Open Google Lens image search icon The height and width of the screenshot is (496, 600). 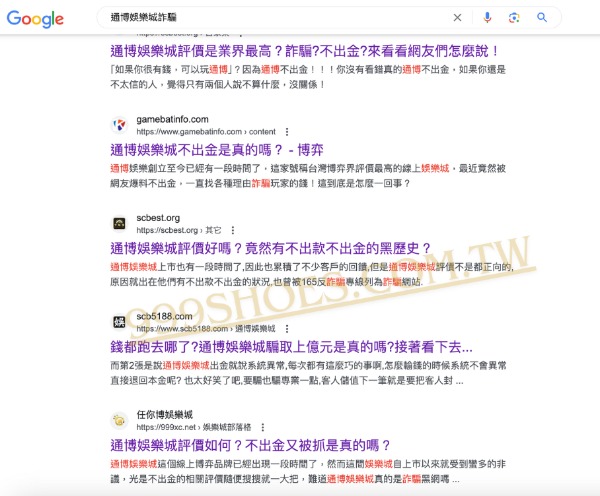[514, 18]
